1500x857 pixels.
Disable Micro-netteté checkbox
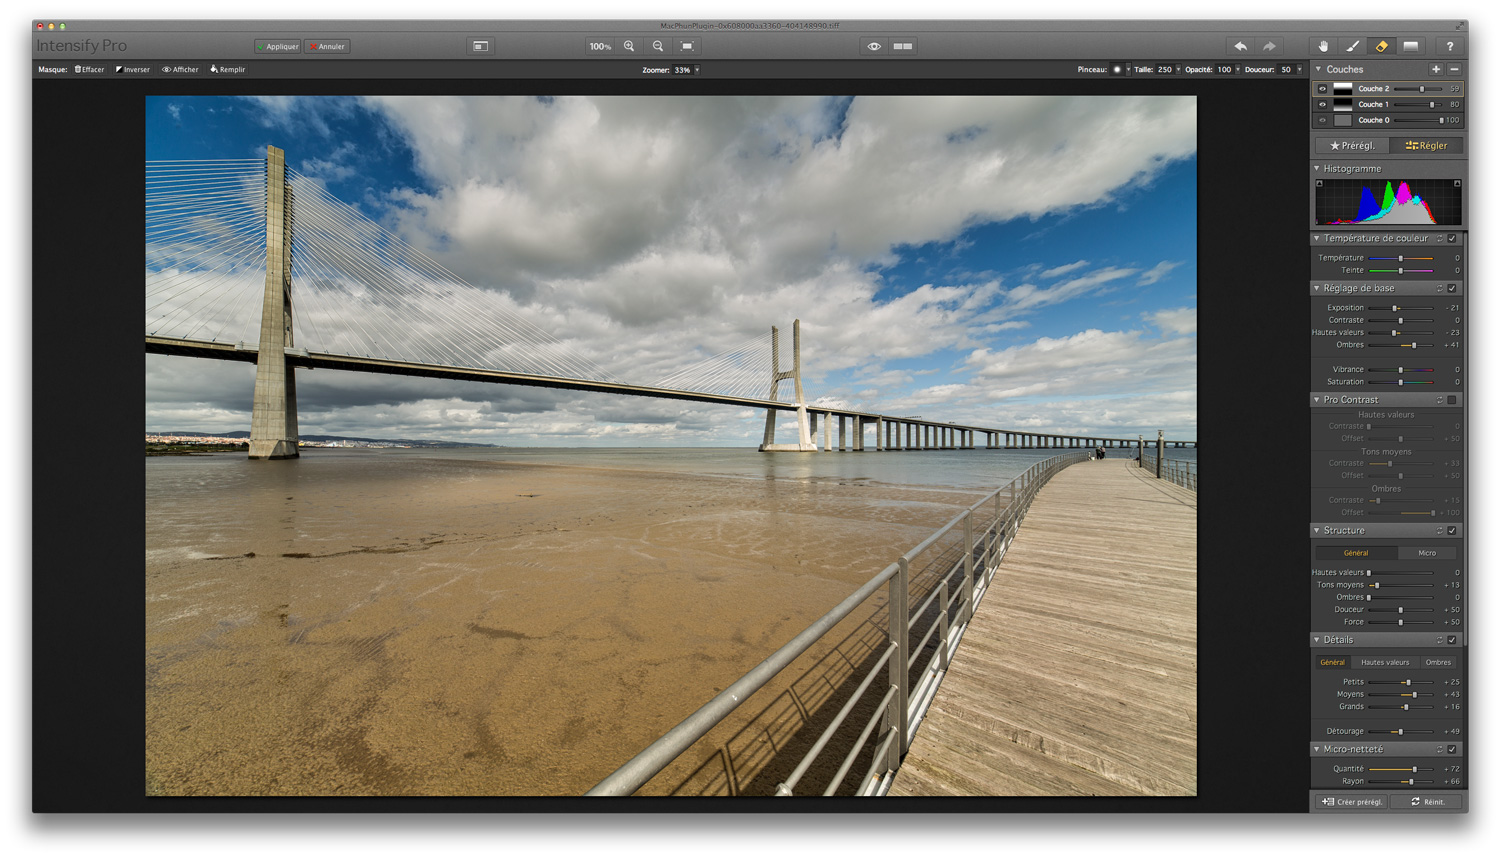click(x=1452, y=749)
